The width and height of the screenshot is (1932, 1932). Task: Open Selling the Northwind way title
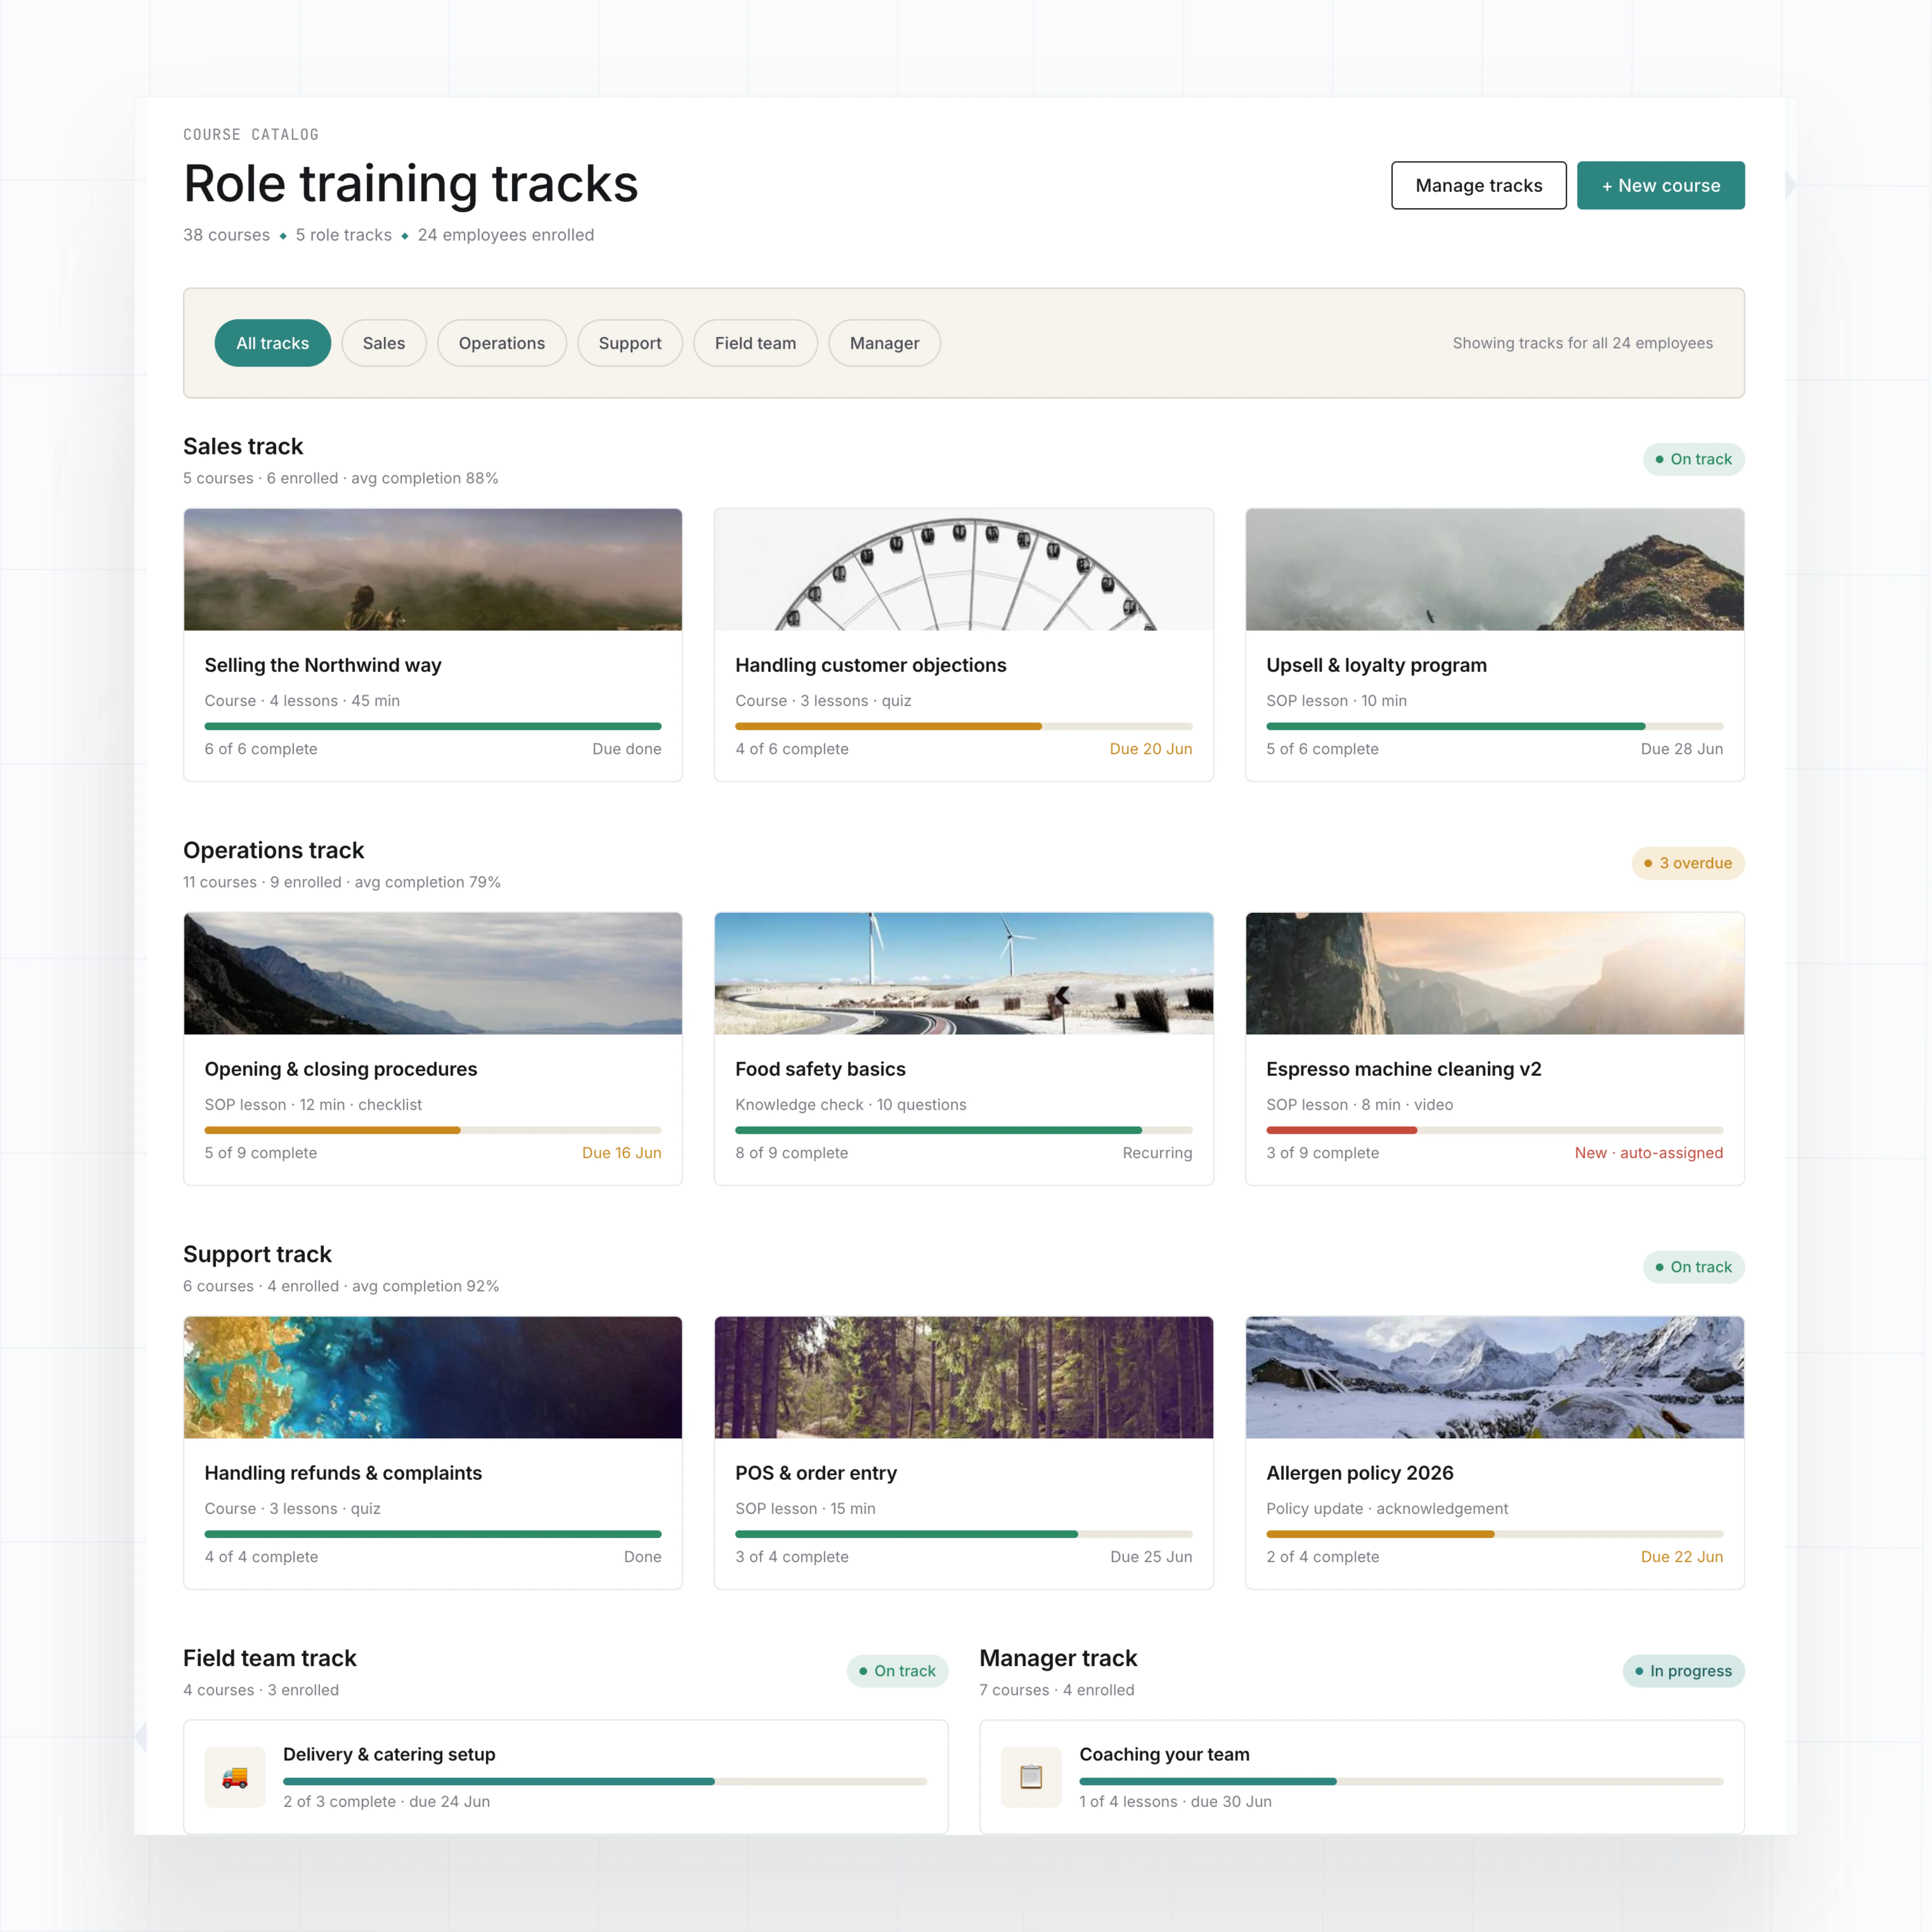[323, 665]
